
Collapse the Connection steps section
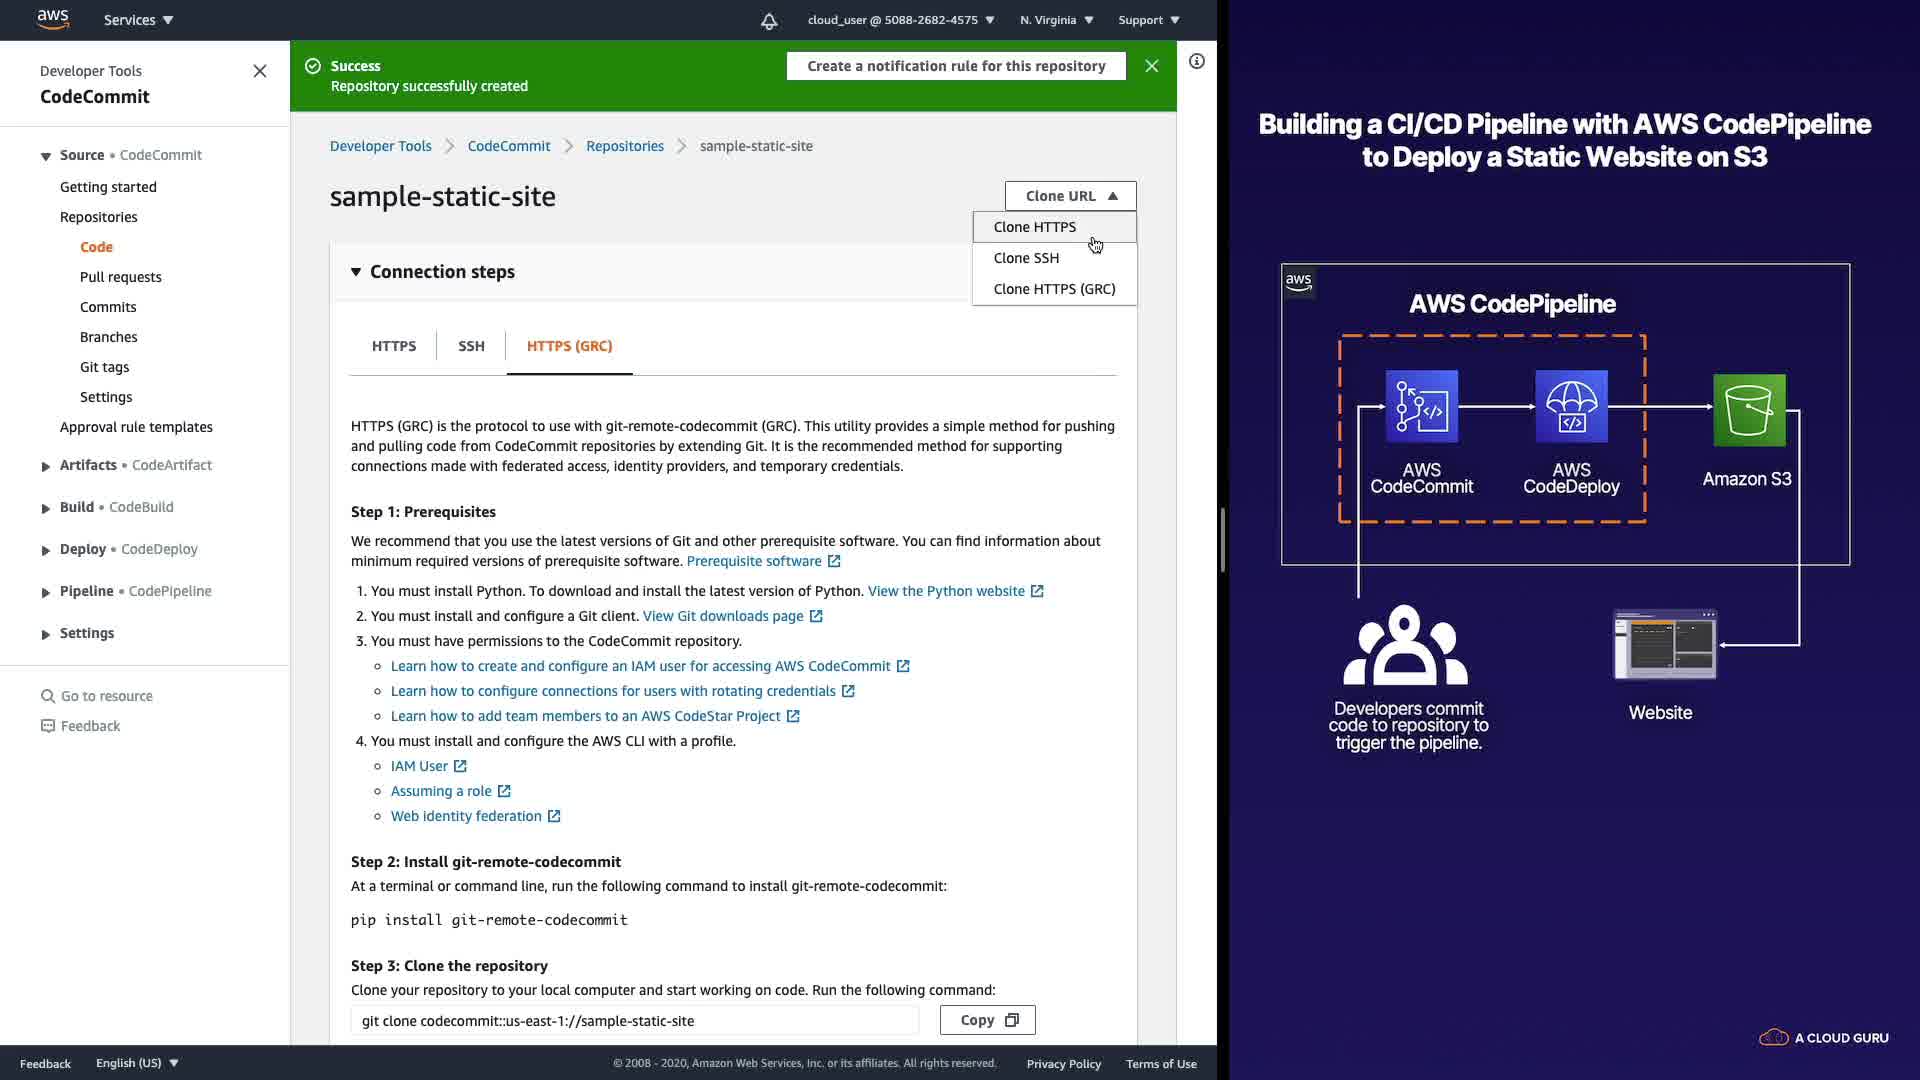point(356,272)
